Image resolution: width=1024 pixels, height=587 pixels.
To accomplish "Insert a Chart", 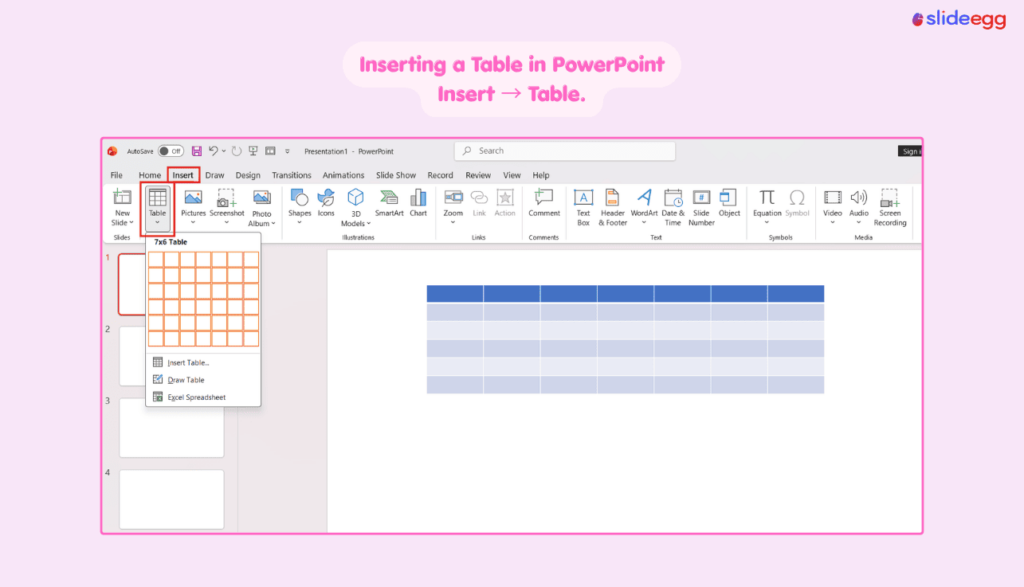I will [418, 203].
